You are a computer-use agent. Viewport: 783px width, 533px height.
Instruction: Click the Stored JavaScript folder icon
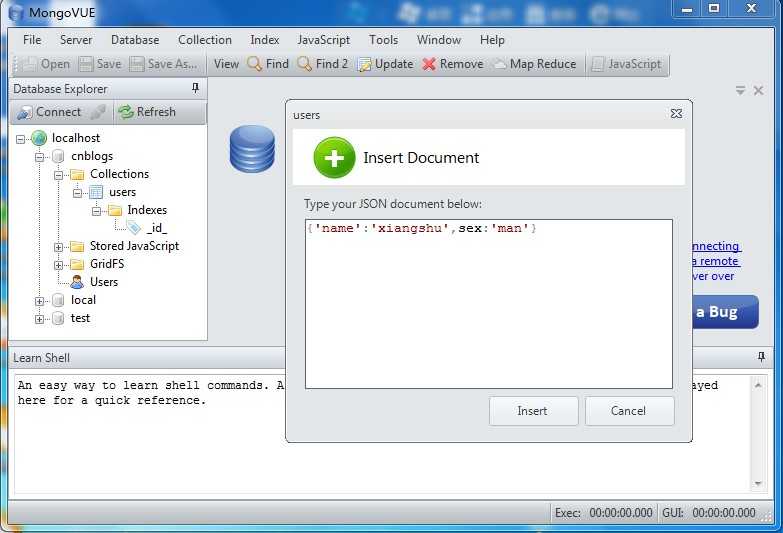click(77, 246)
